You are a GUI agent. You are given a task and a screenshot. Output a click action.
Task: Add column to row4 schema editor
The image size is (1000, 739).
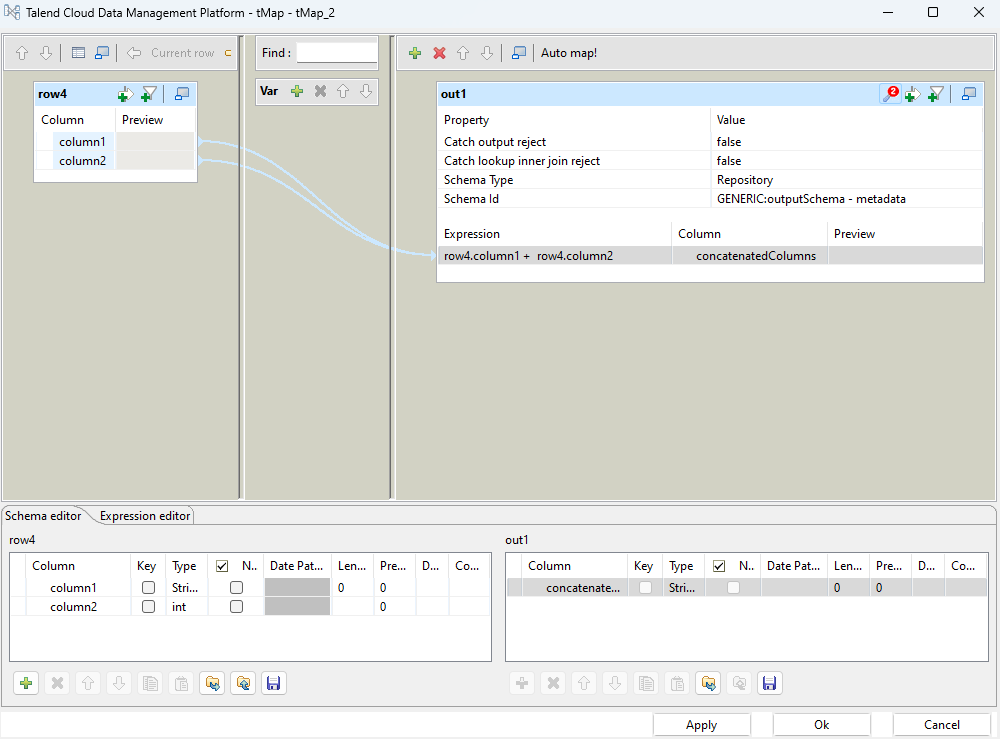coord(26,683)
